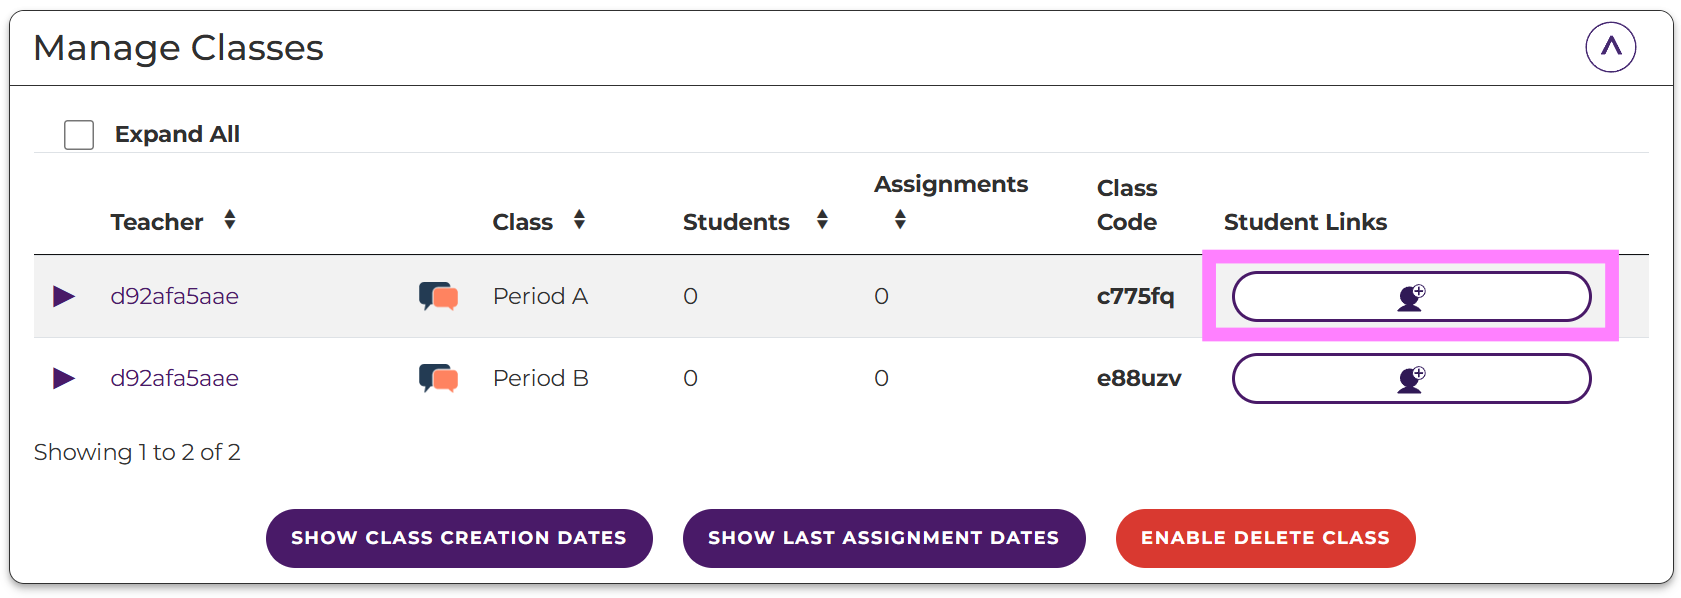Expand the Period A row triangle
The width and height of the screenshot is (1681, 598).
pos(64,296)
